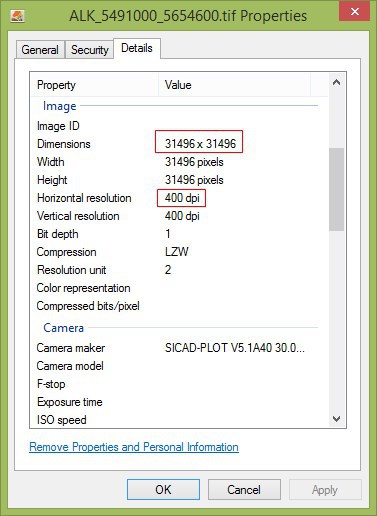Open Remove Properties and Personal Information link
This screenshot has width=377, height=516.
134,447
